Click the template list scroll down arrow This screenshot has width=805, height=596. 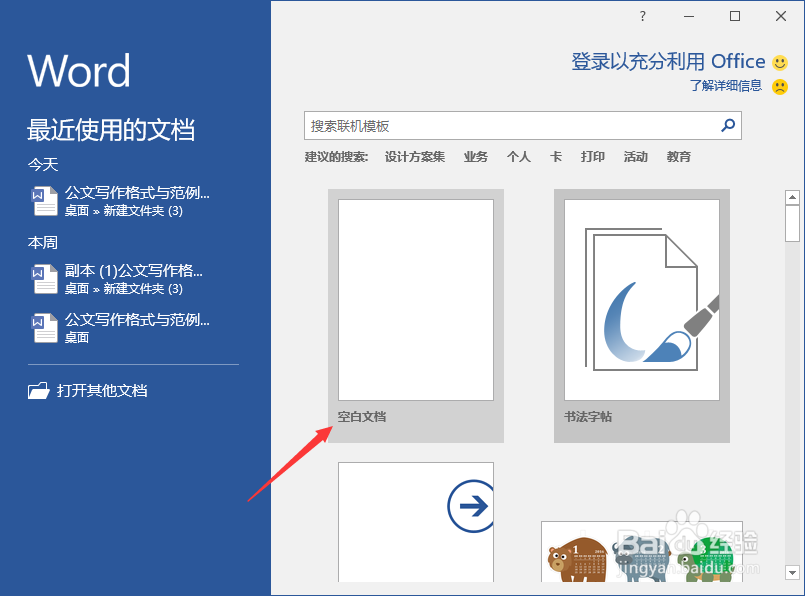click(792, 572)
